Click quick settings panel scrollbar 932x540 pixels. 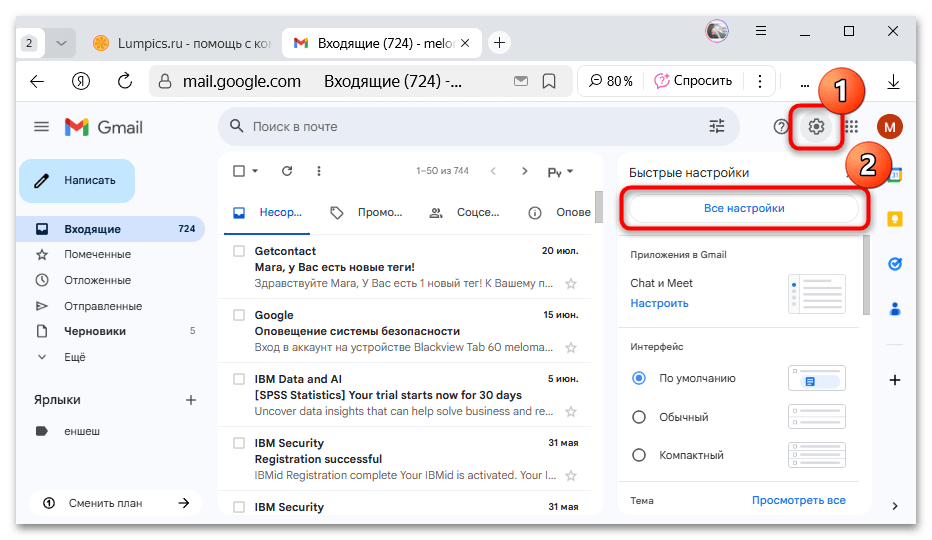pos(866,275)
